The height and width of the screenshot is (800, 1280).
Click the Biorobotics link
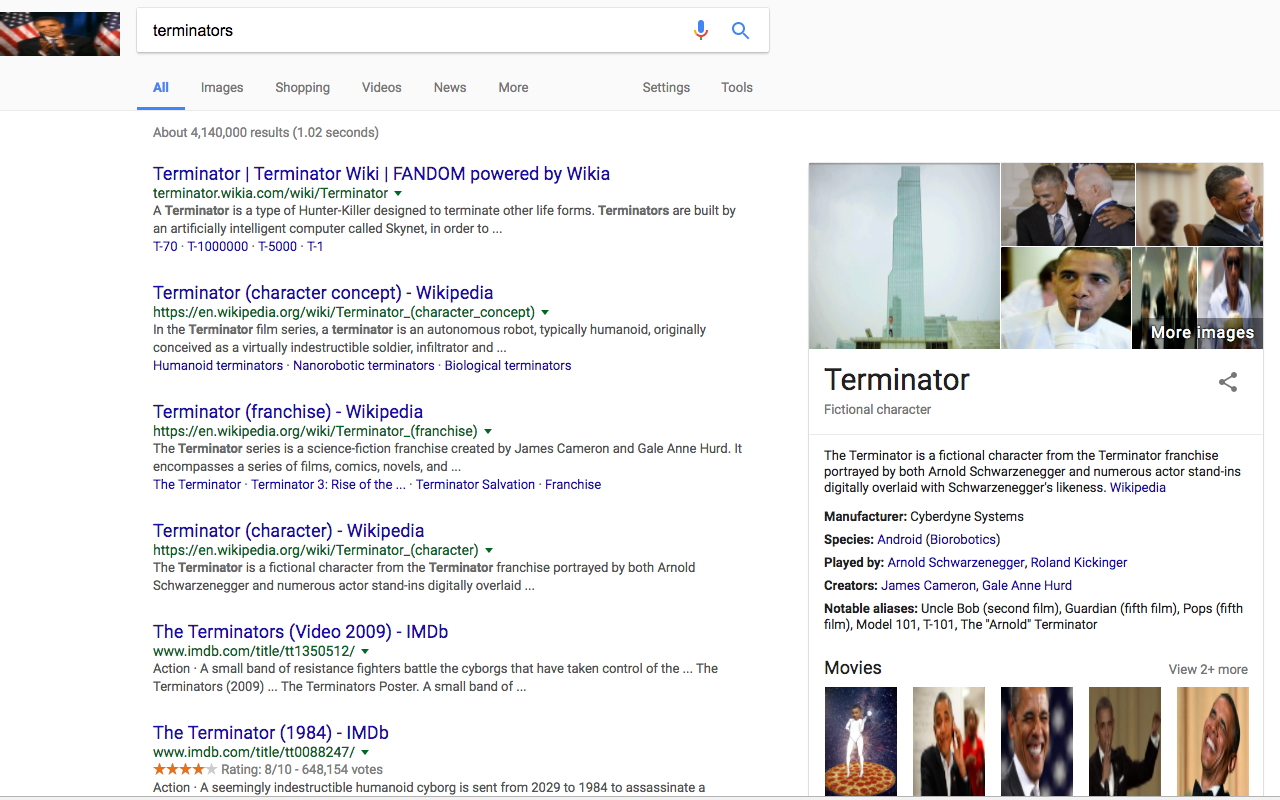pyautogui.click(x=963, y=540)
